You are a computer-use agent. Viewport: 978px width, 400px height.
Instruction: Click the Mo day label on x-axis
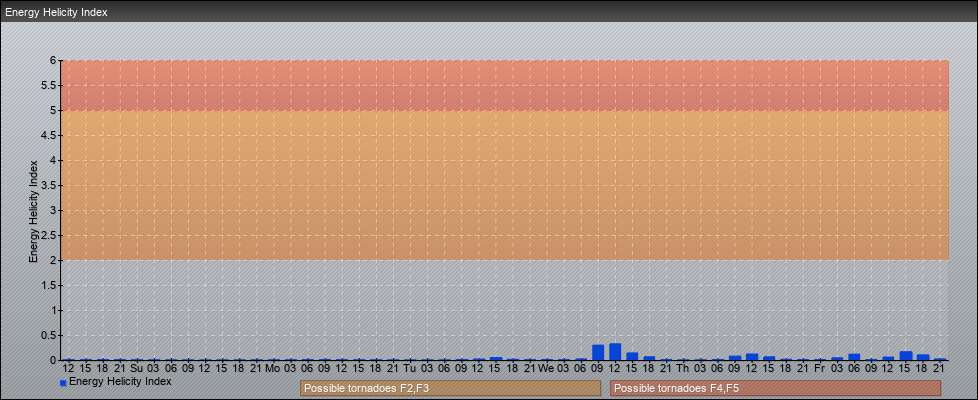click(273, 368)
